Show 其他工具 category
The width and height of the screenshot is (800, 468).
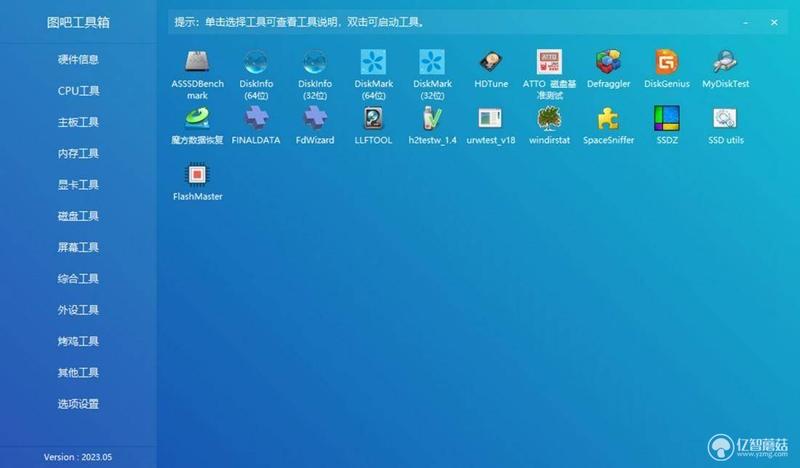click(78, 373)
